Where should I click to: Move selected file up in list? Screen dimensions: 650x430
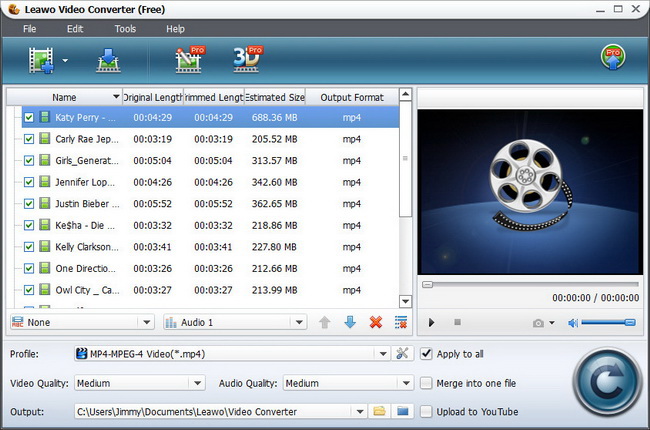pyautogui.click(x=325, y=322)
